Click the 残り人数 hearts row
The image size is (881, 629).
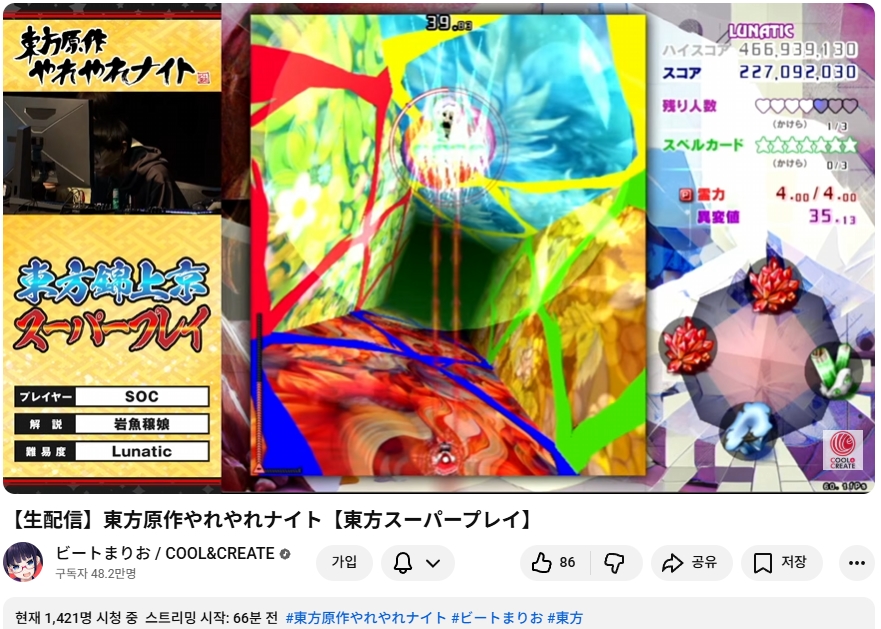(x=806, y=106)
